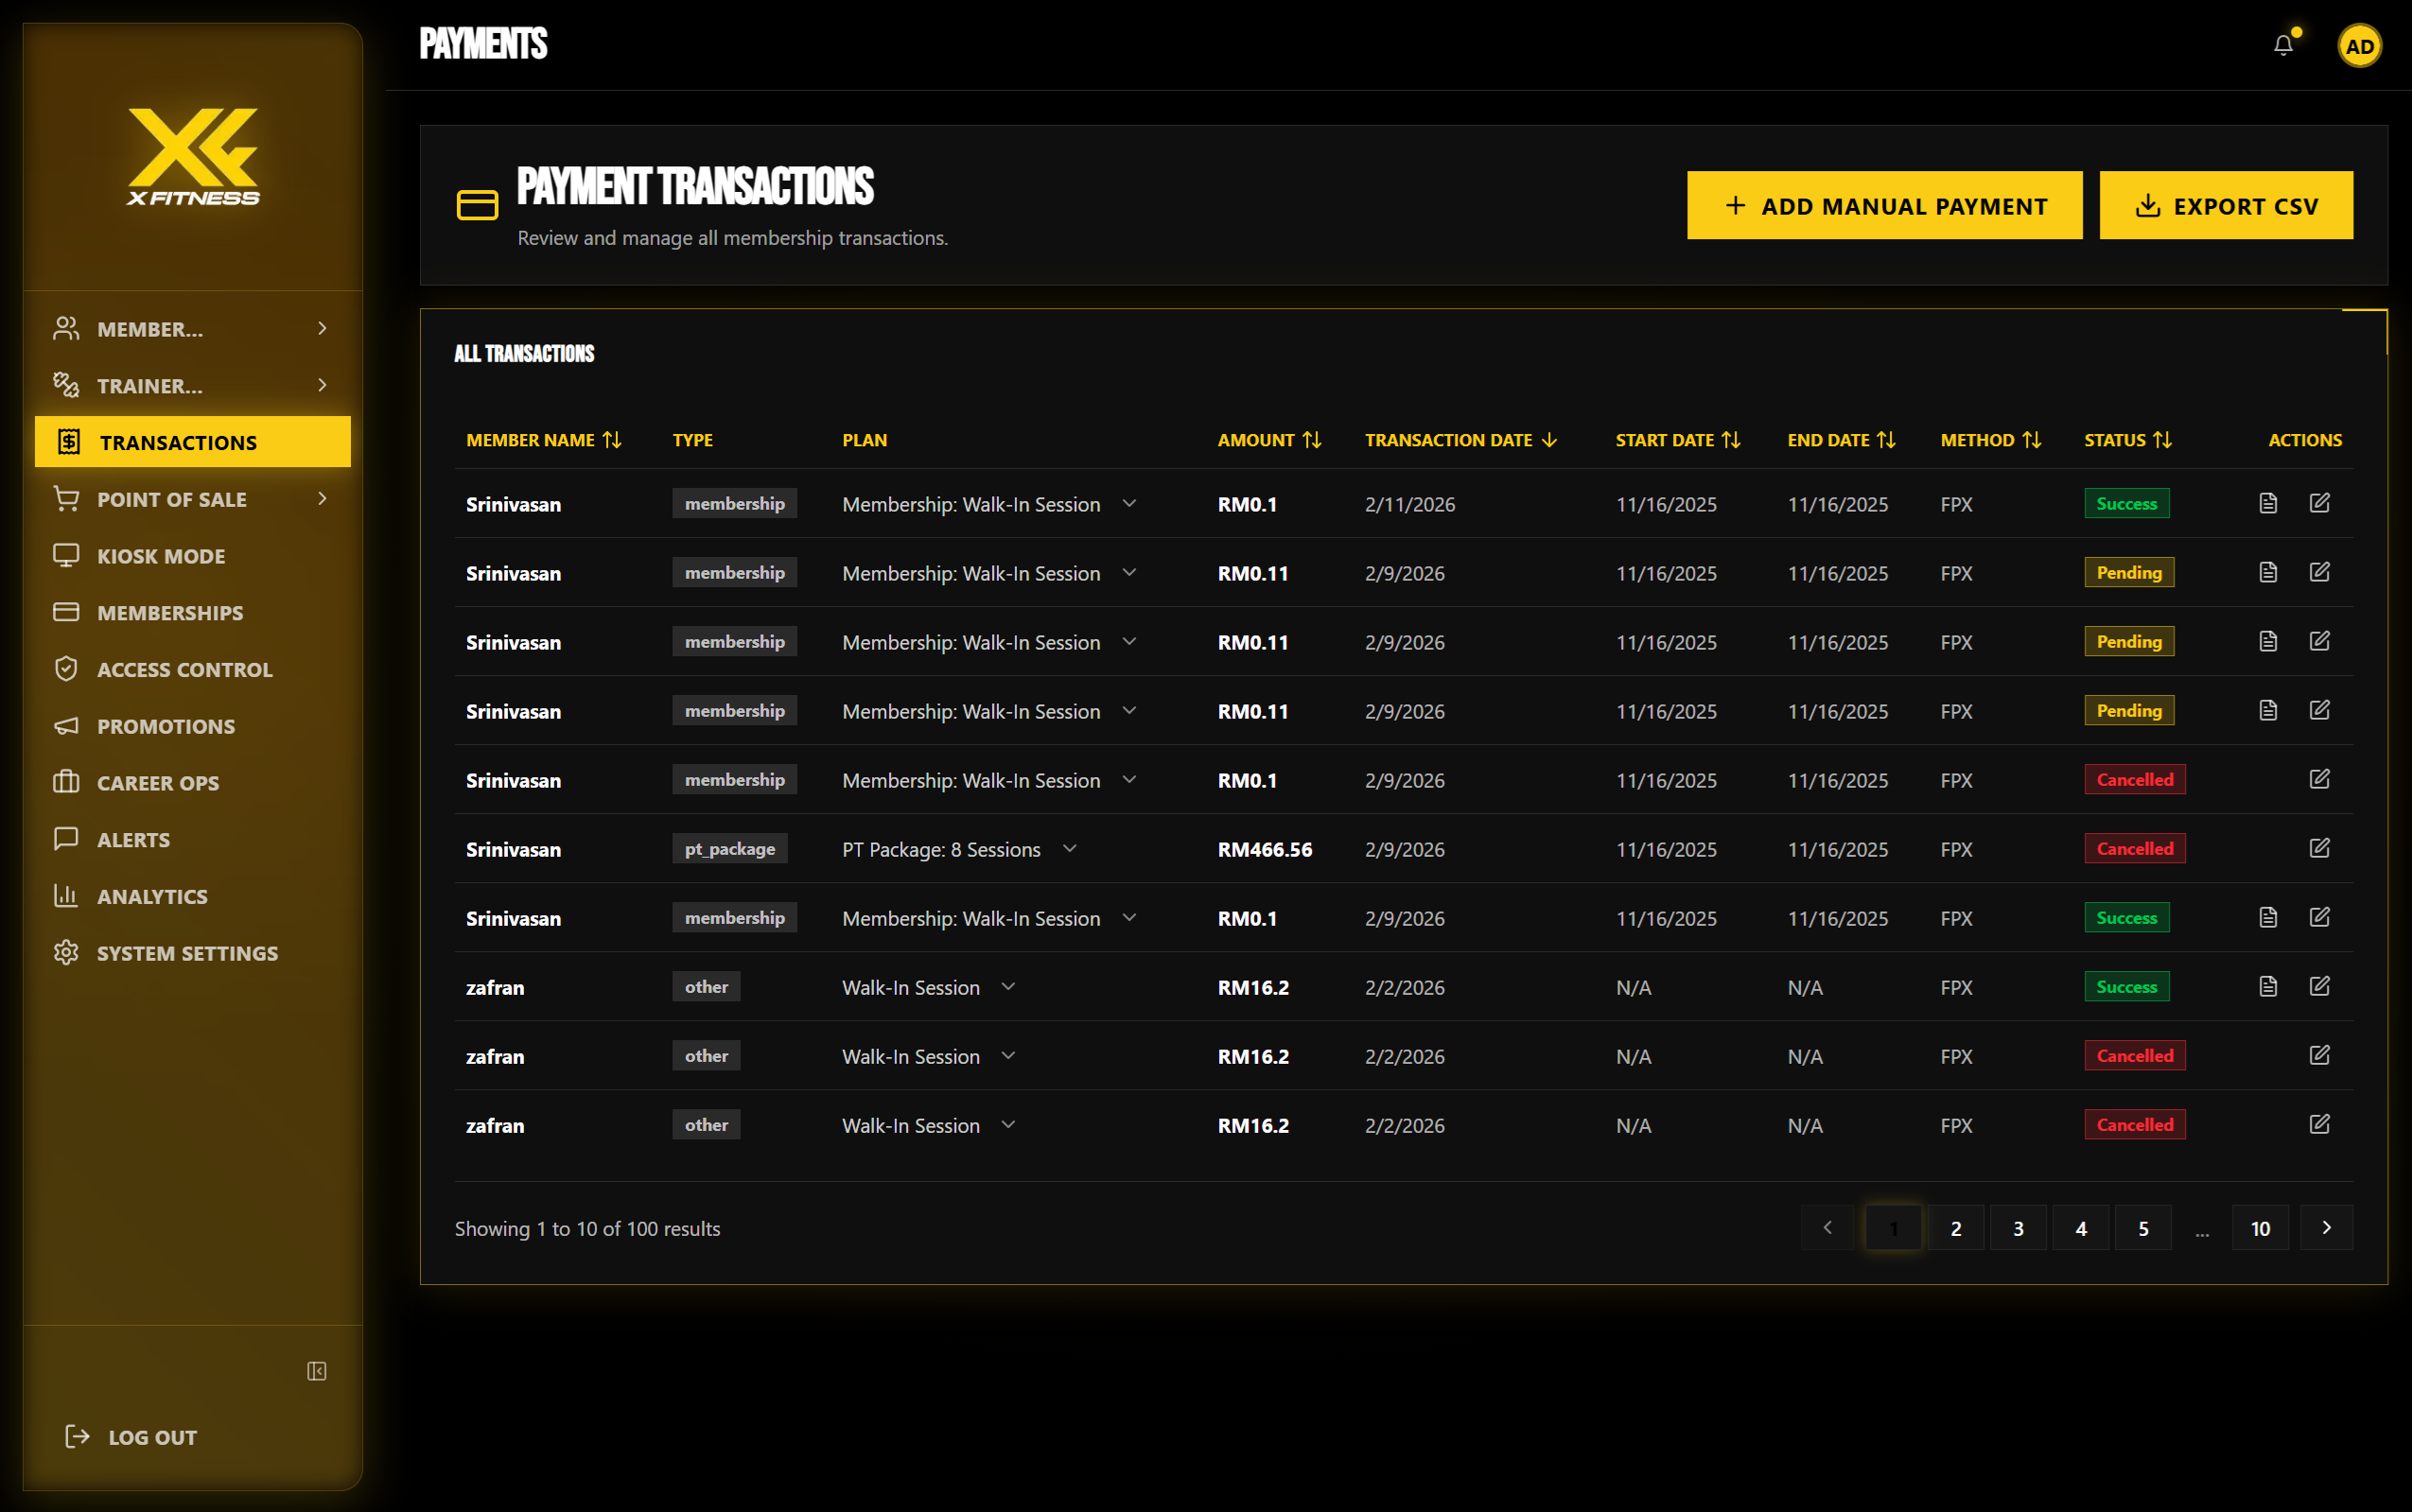Click the Cancelled status badge for PT Package

2134,848
